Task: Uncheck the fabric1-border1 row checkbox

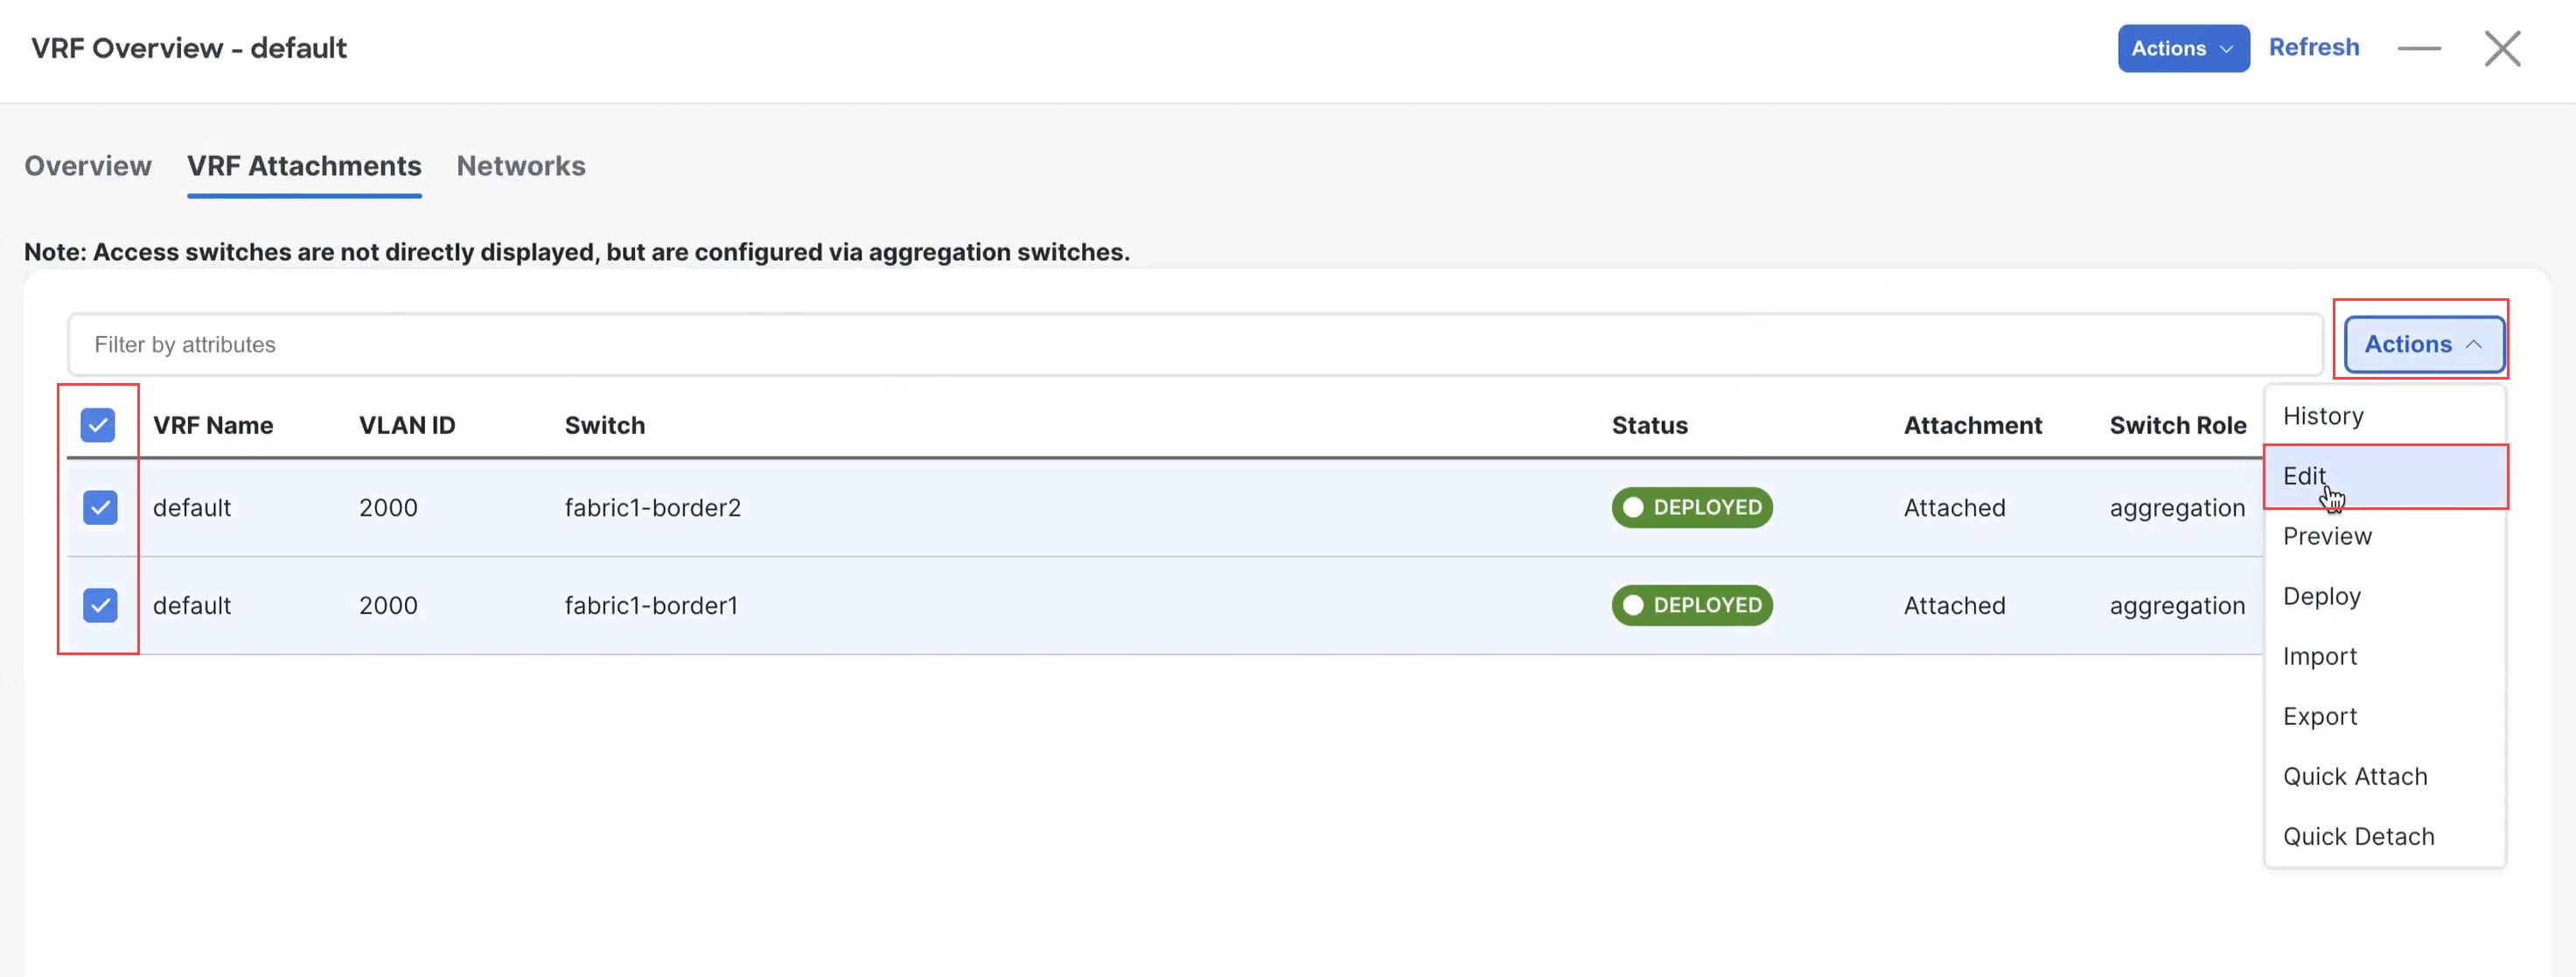Action: pyautogui.click(x=100, y=605)
